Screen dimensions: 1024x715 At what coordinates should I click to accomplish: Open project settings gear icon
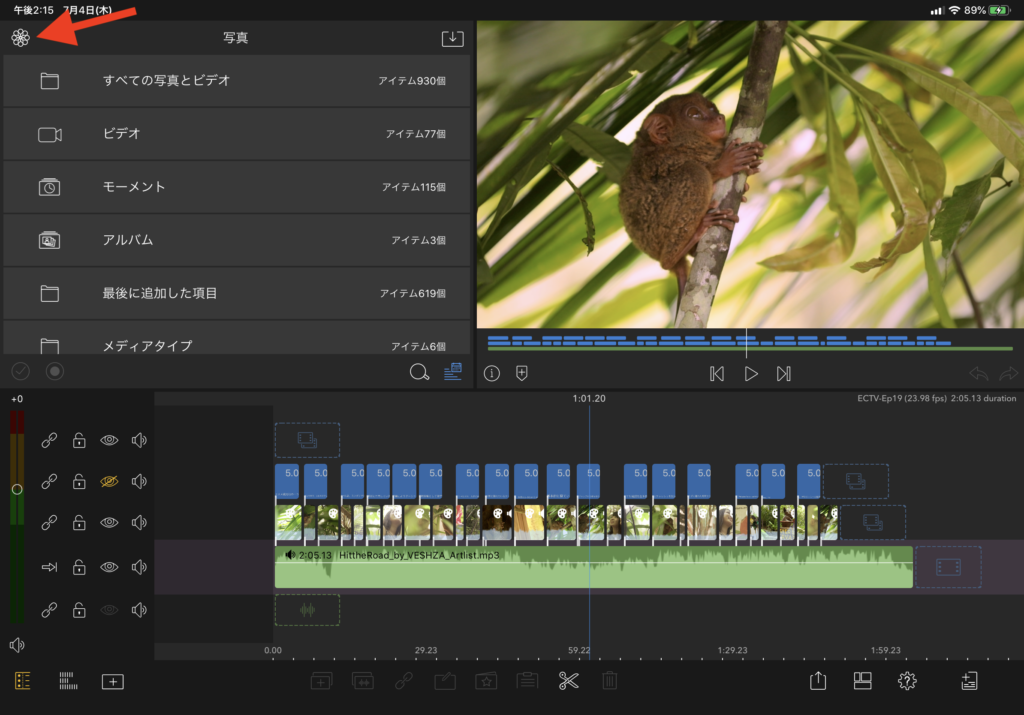coord(907,681)
